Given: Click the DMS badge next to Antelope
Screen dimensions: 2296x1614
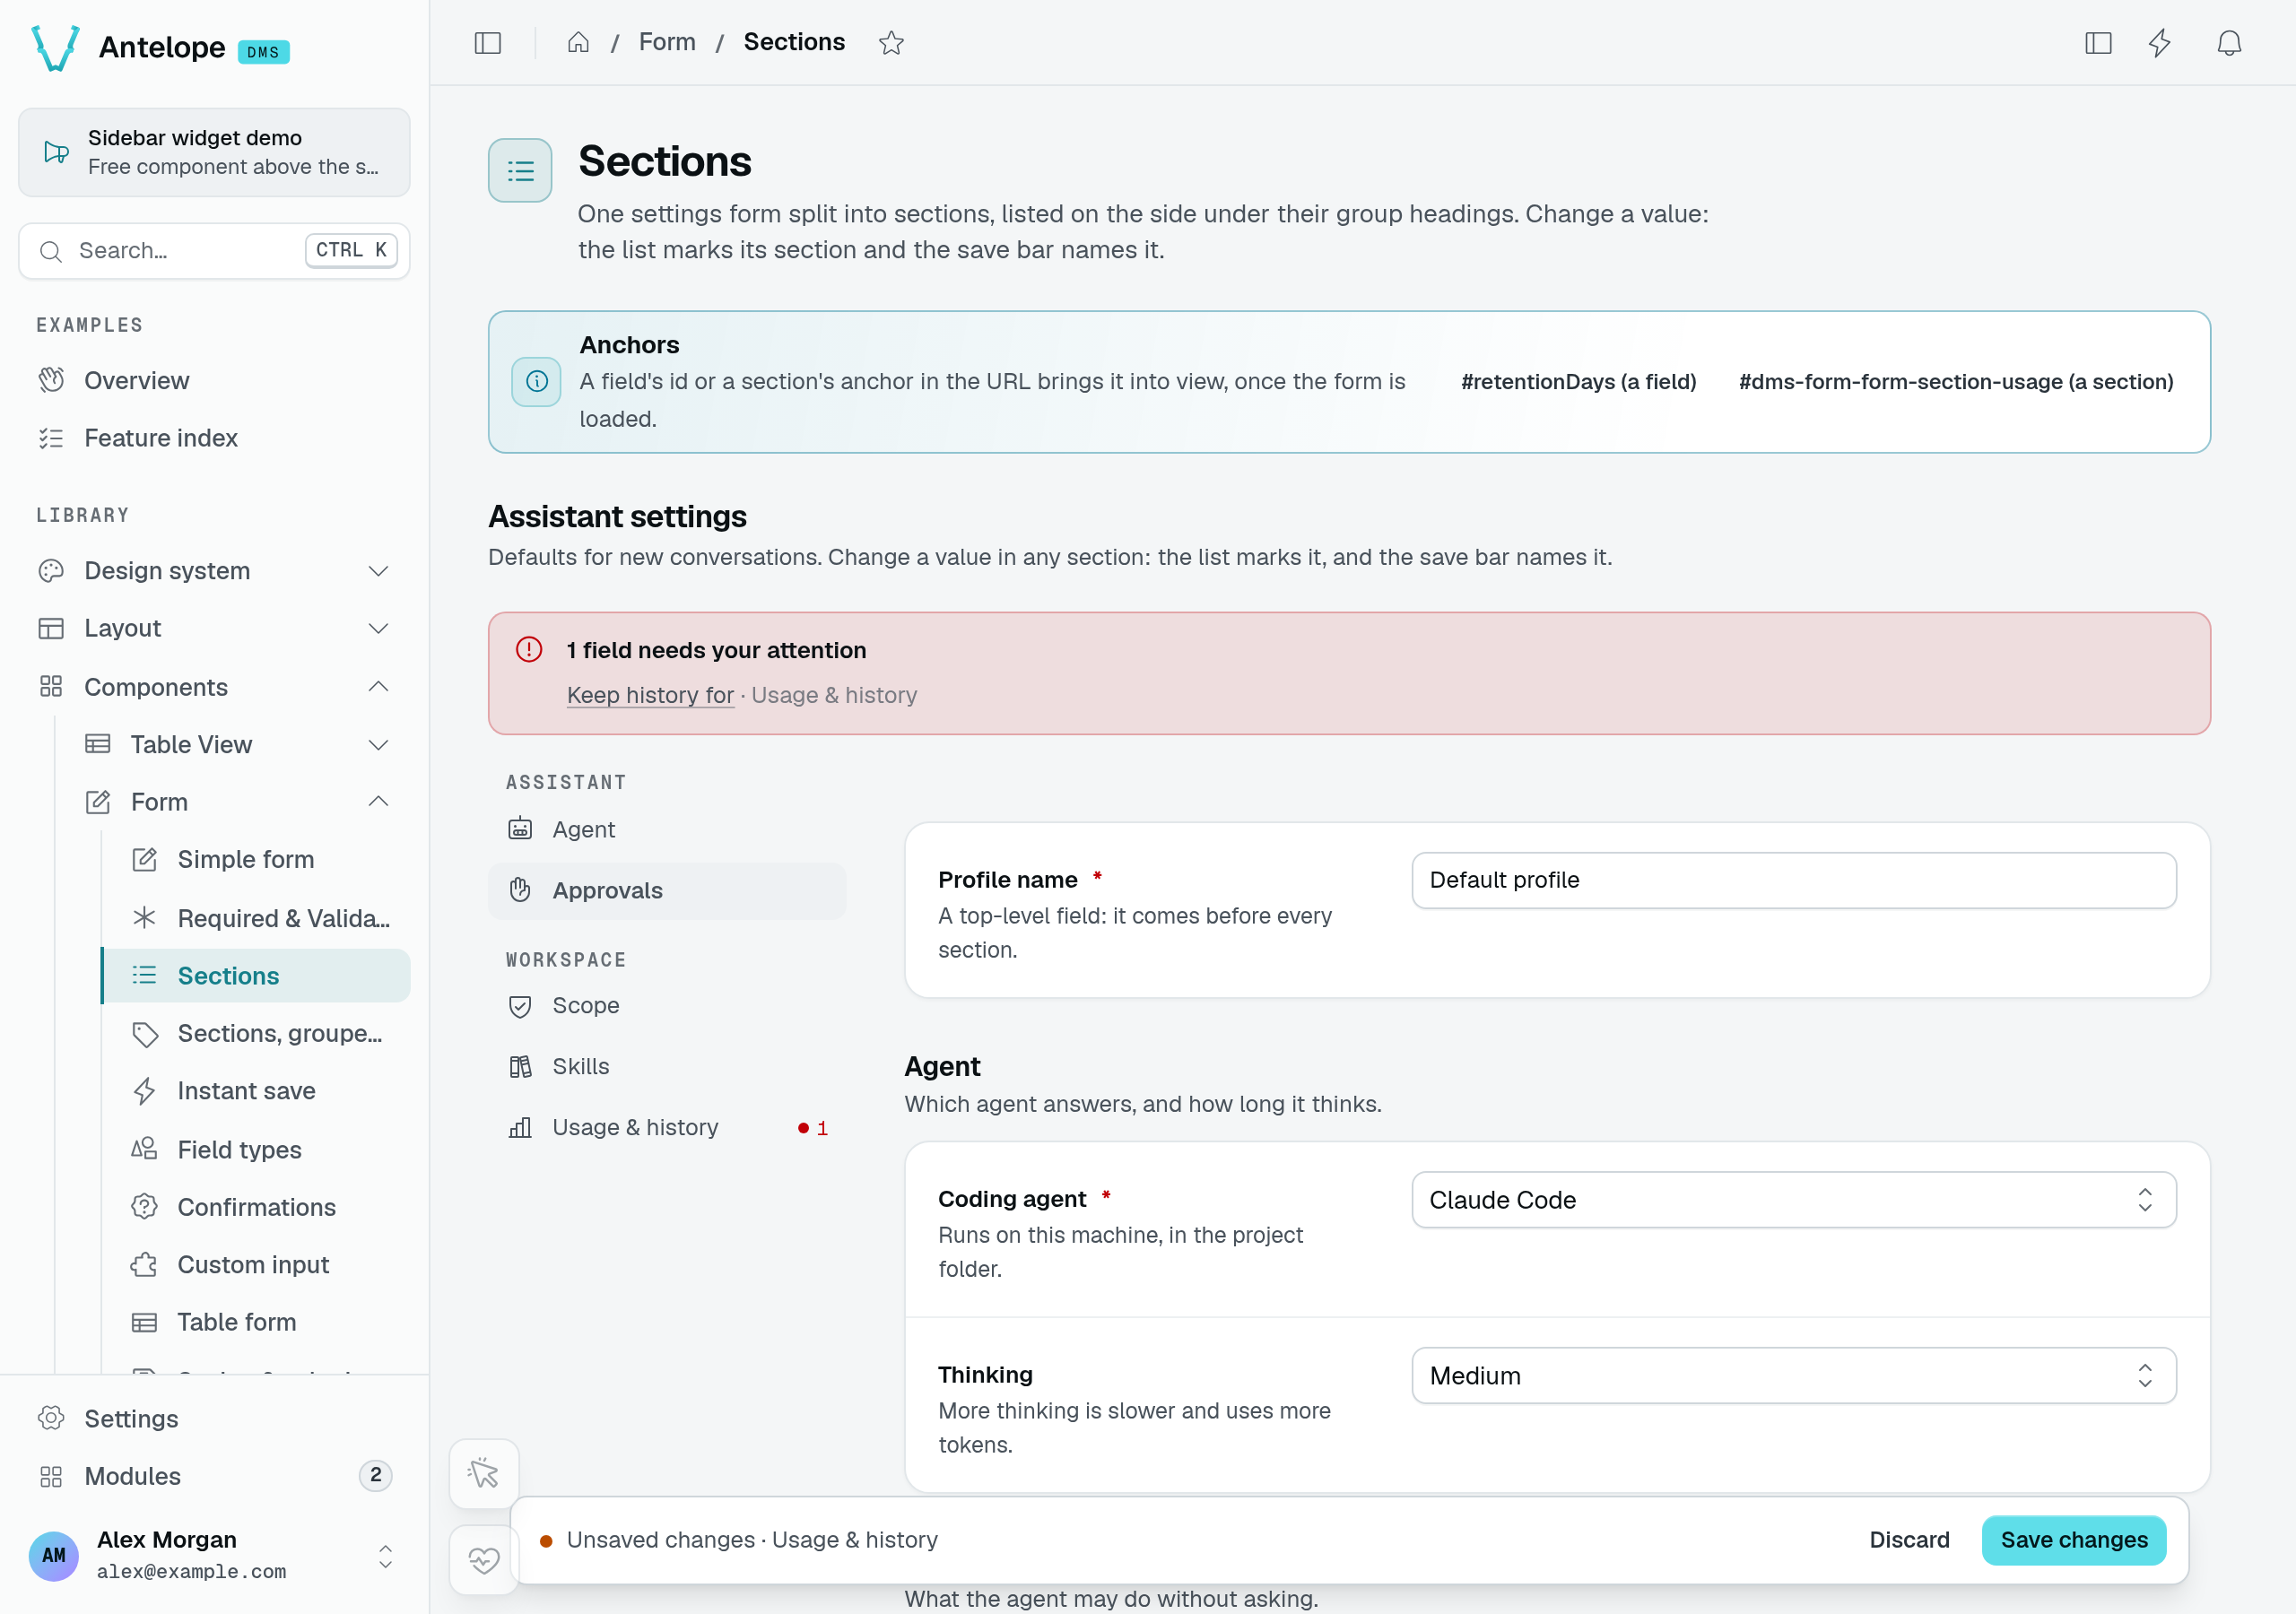Looking at the screenshot, I should (263, 52).
